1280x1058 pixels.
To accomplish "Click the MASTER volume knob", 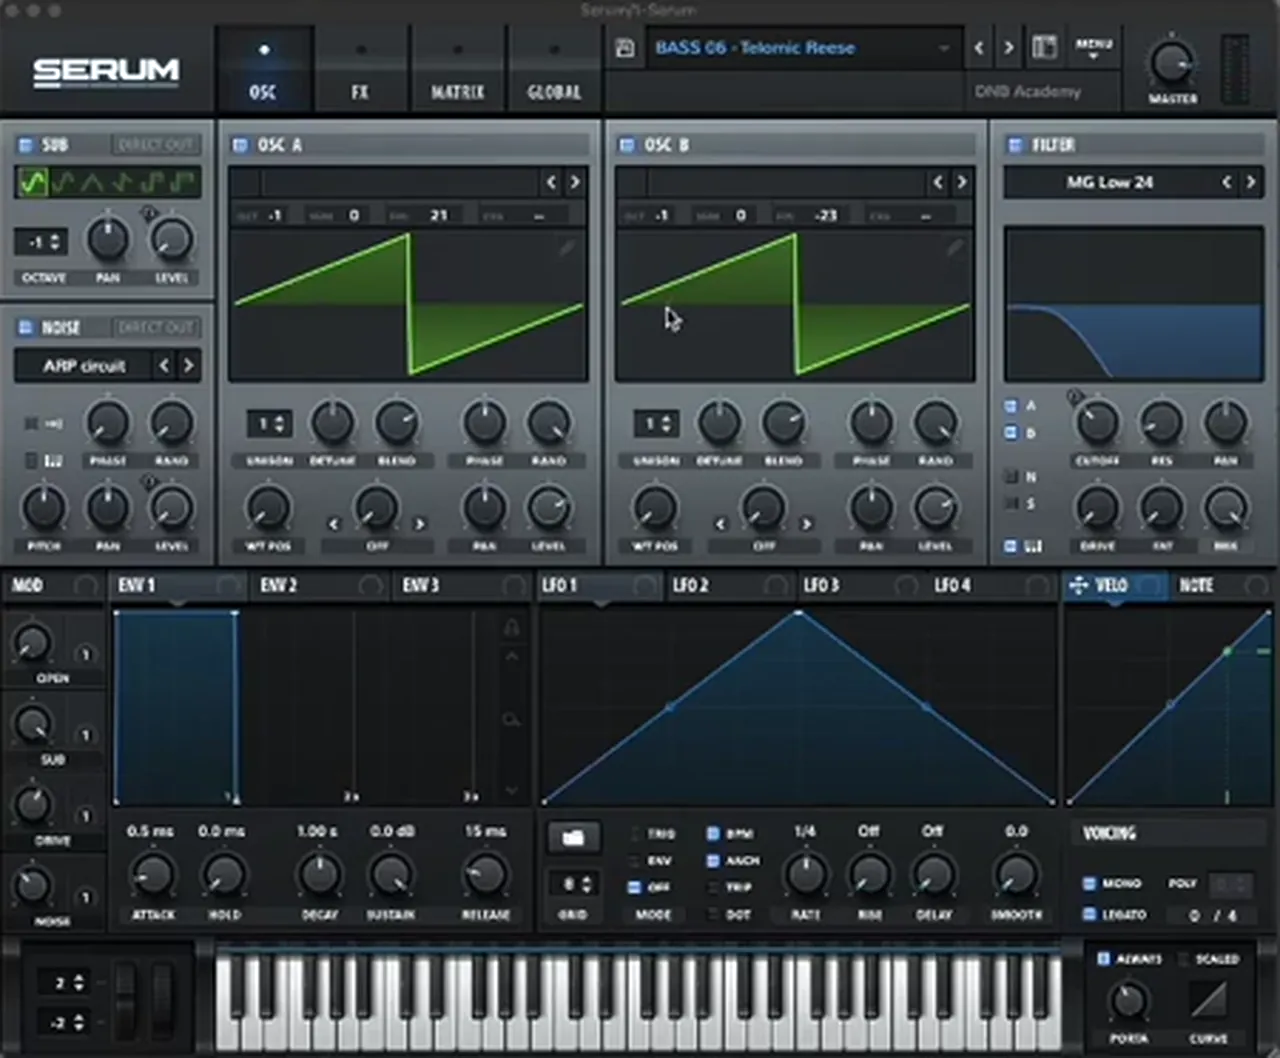I will click(1171, 62).
